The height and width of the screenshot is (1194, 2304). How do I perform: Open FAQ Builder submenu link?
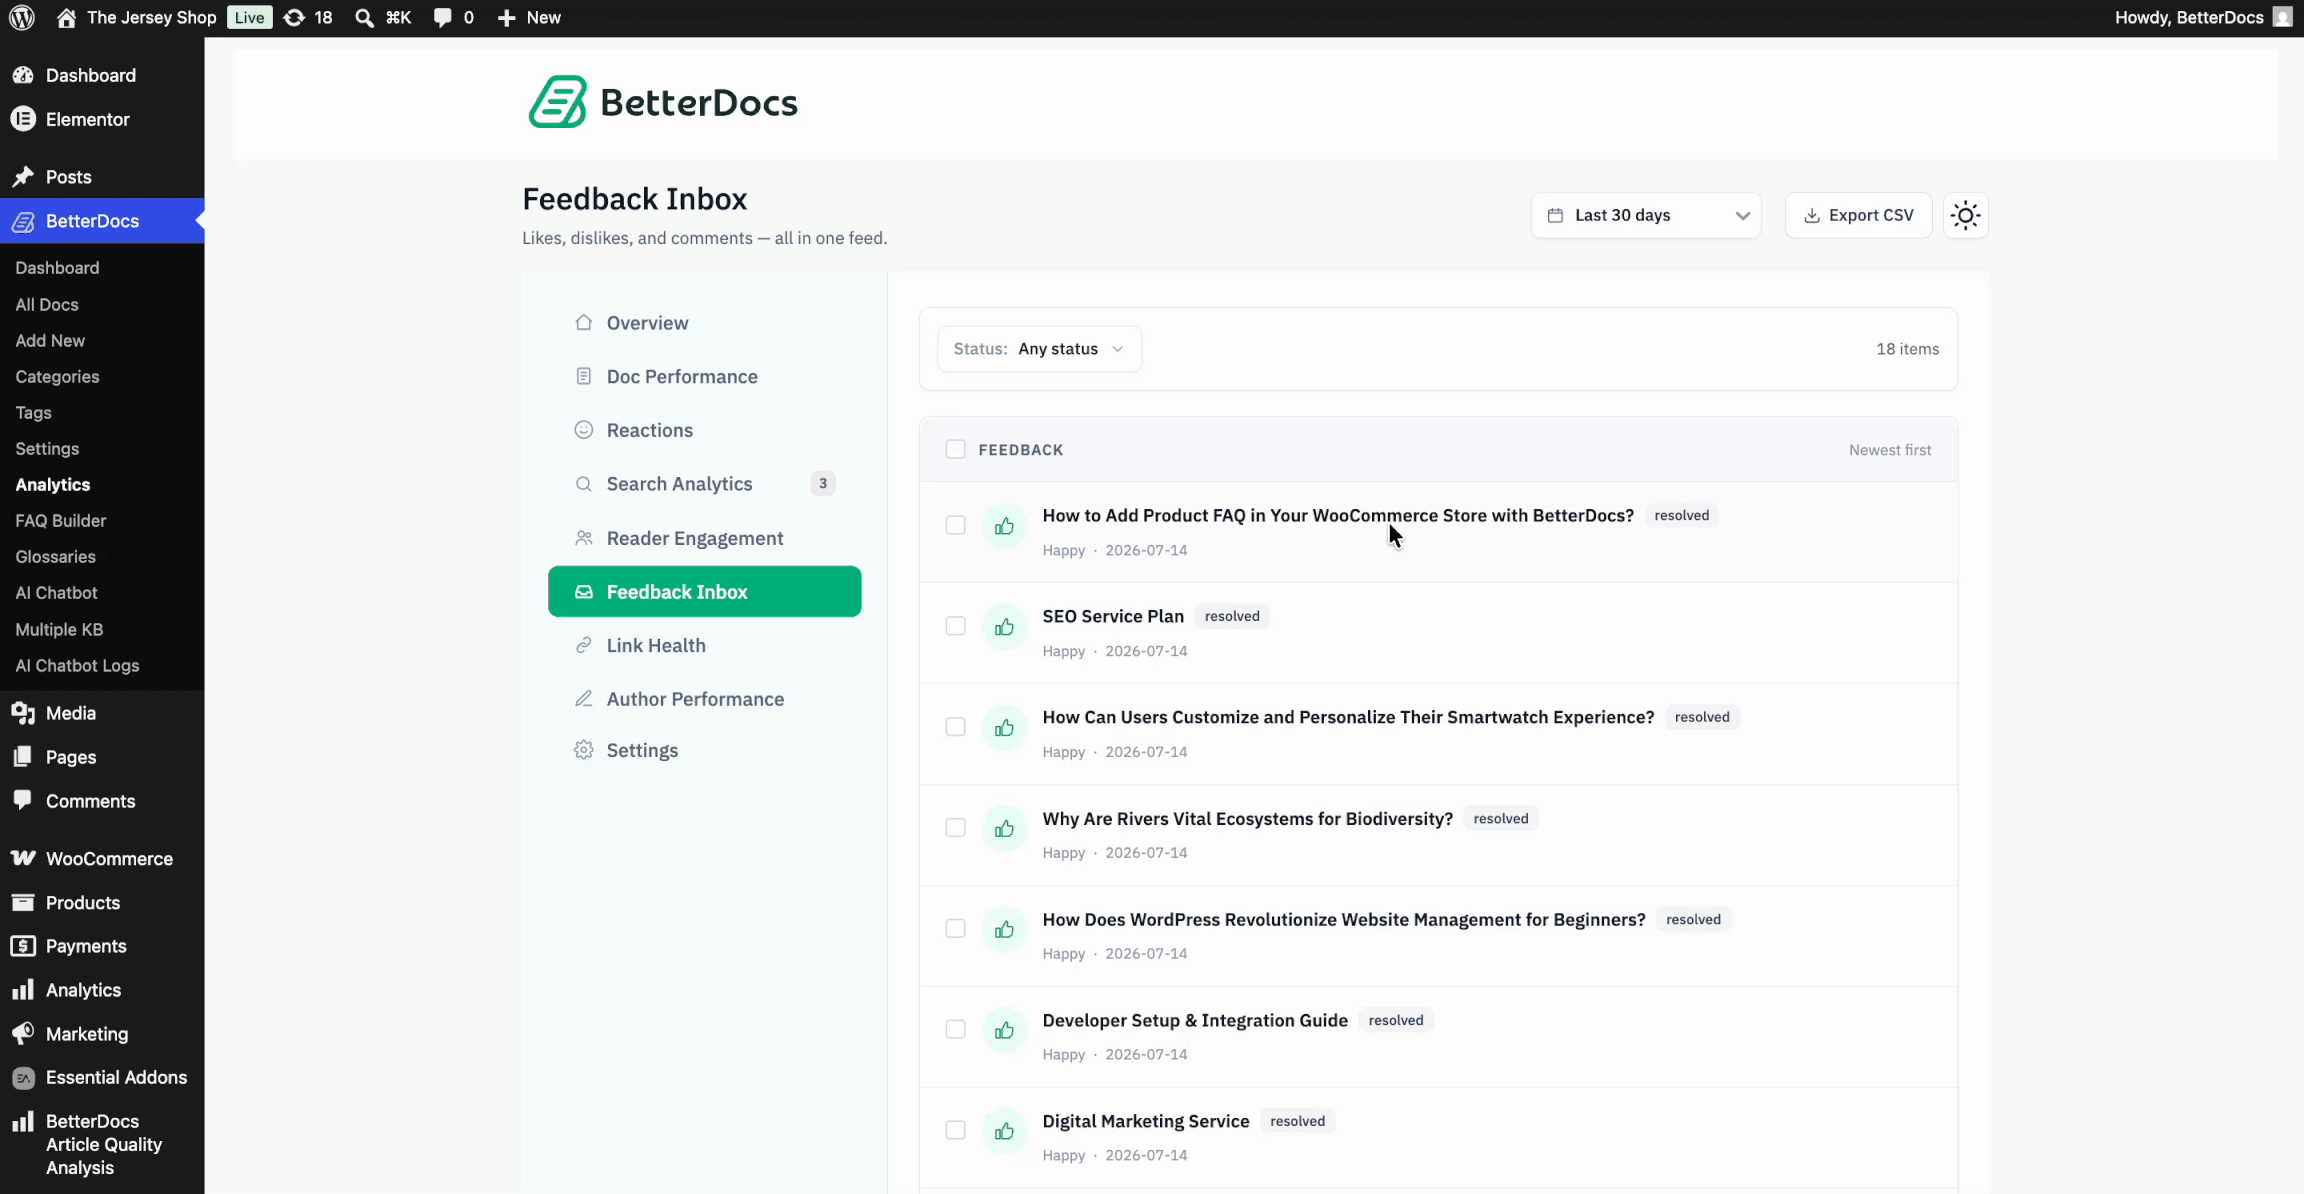click(x=60, y=520)
